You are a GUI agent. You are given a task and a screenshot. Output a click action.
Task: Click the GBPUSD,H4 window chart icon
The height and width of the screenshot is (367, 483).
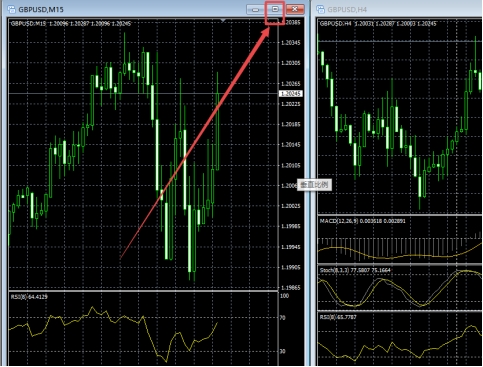click(x=321, y=9)
